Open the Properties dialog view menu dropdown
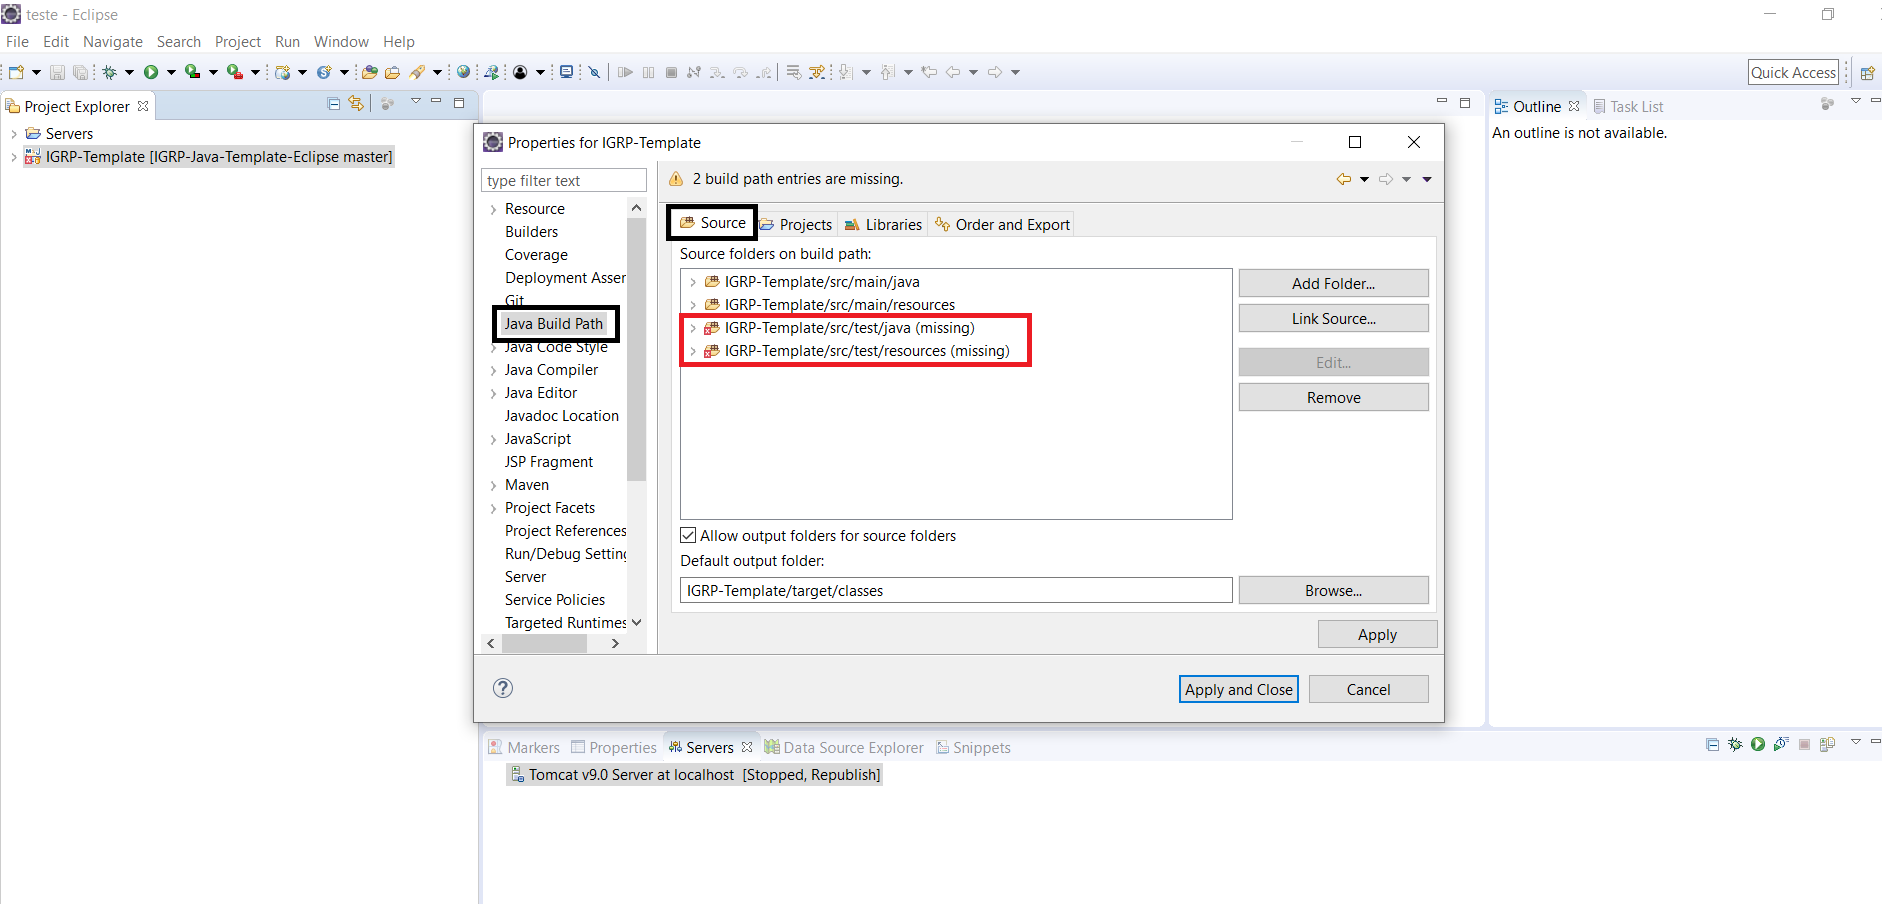 click(1427, 179)
